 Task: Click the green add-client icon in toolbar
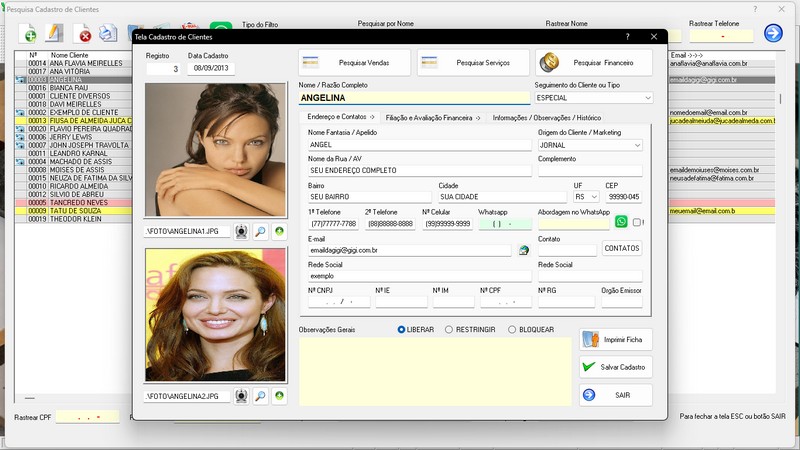pyautogui.click(x=30, y=35)
